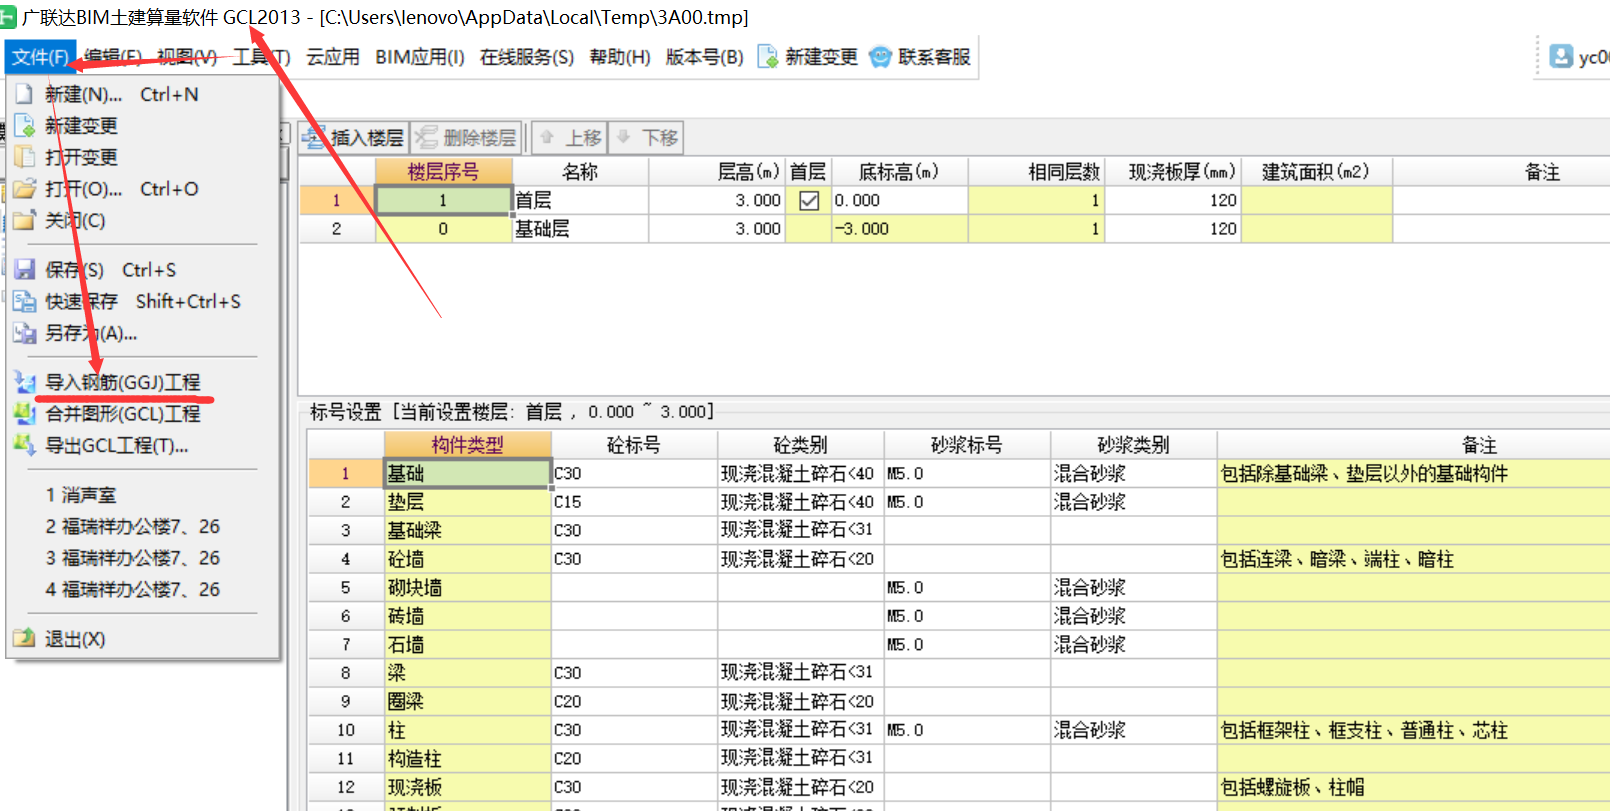Click the 删除楼层 toolbar icon
This screenshot has width=1610, height=811.
pyautogui.click(x=427, y=137)
